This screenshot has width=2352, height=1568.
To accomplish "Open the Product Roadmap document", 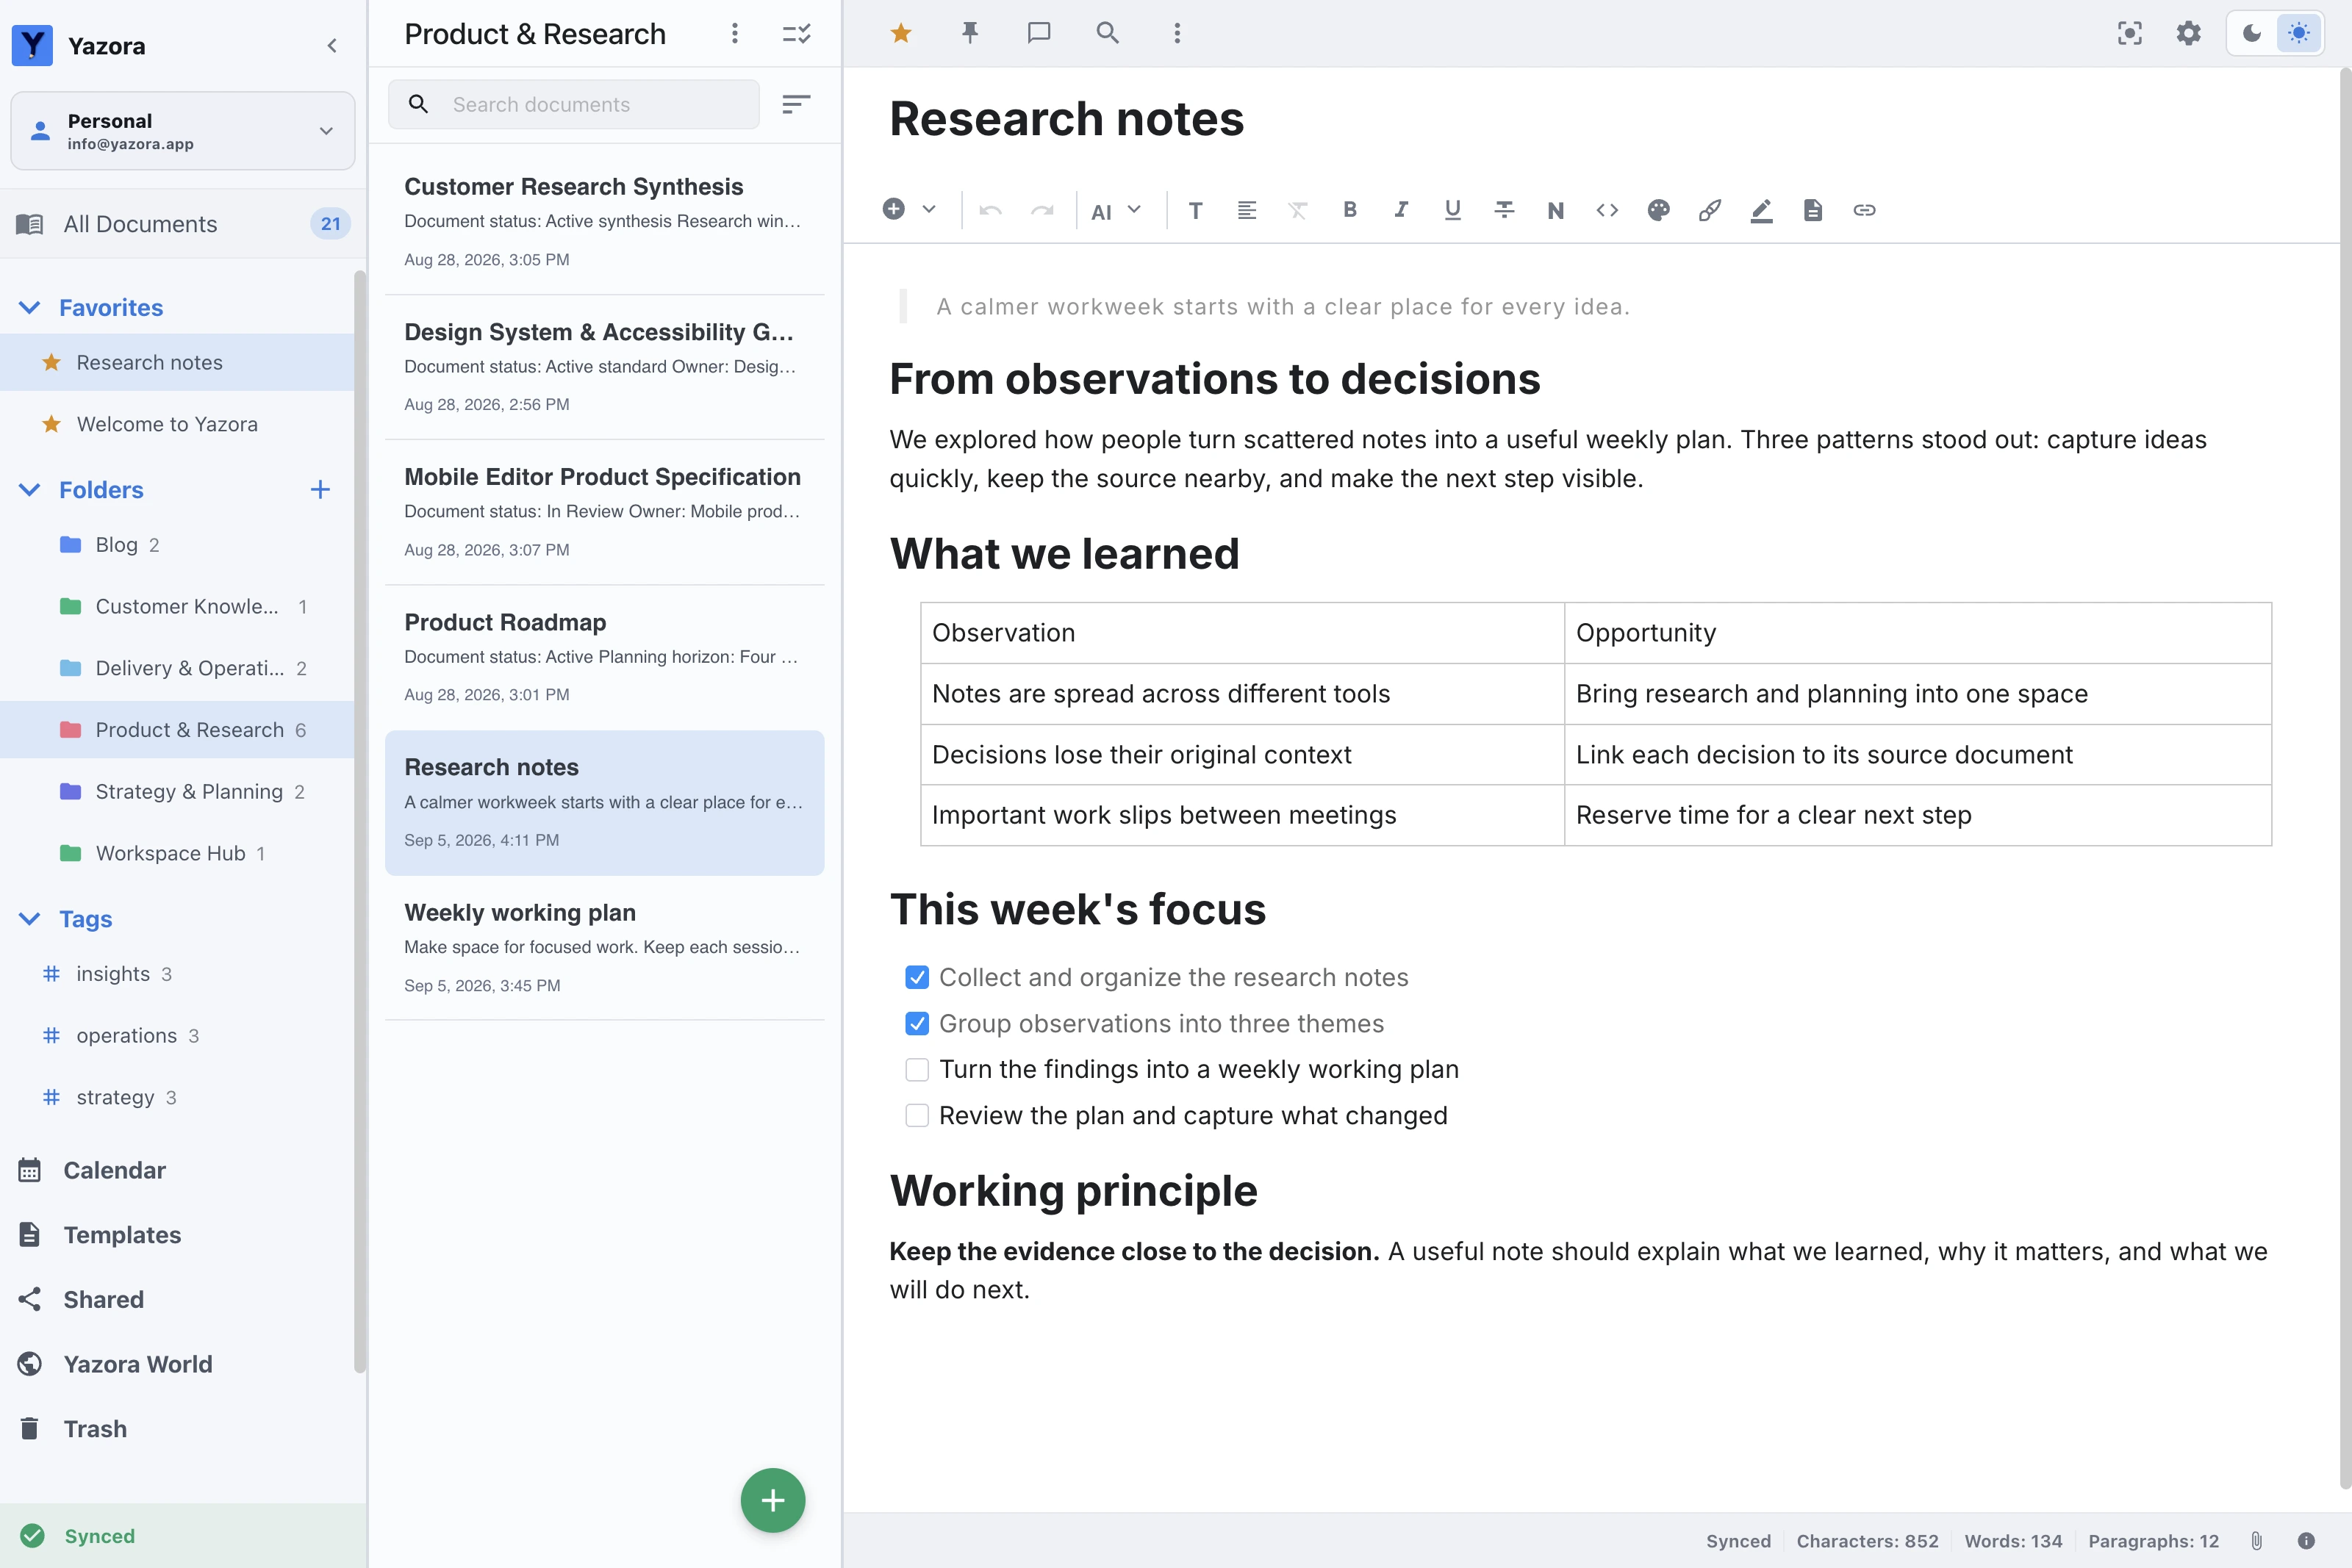I will click(604, 657).
